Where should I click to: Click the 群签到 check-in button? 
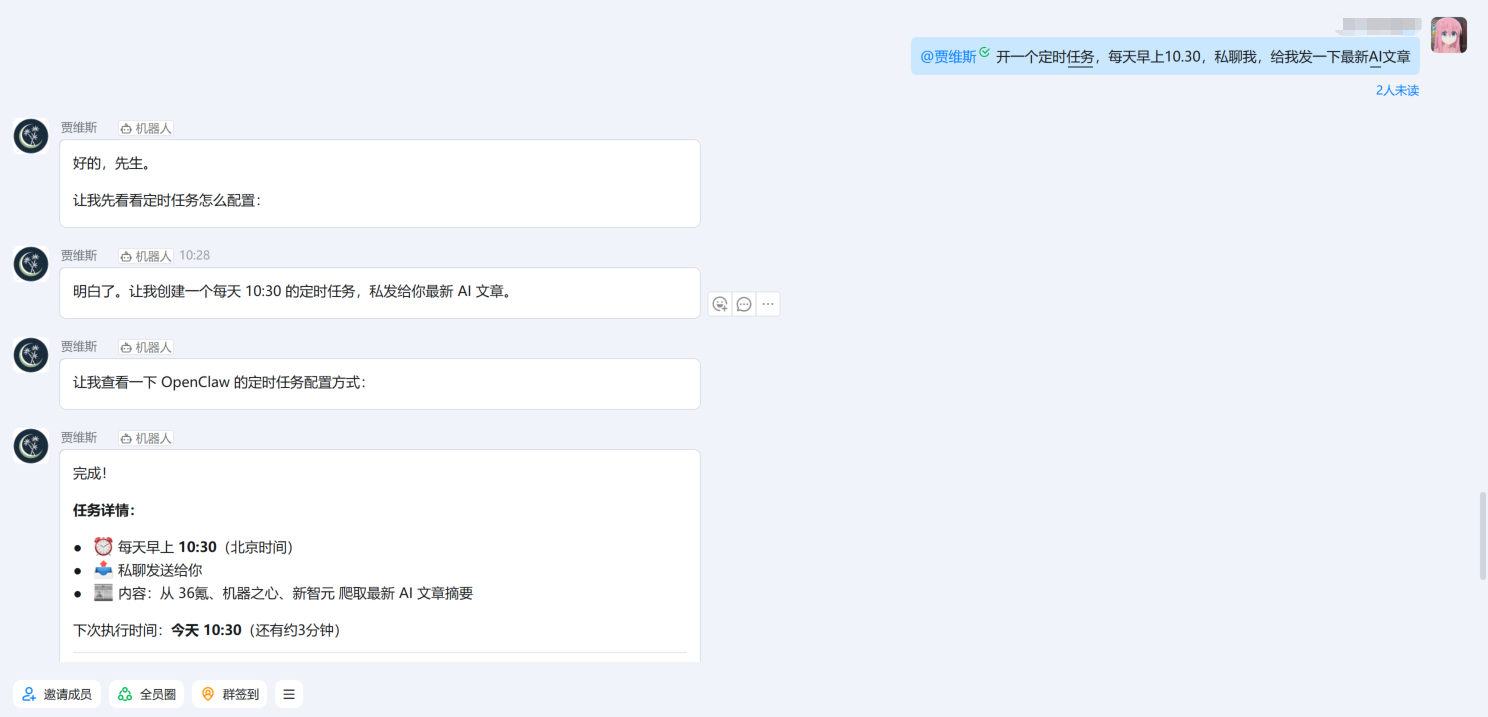tap(230, 694)
